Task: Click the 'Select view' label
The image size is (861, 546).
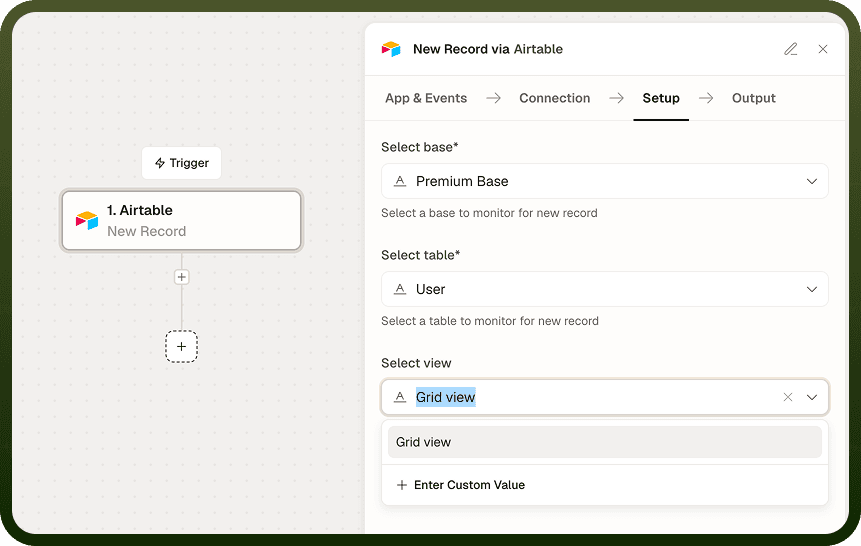Action: click(x=416, y=363)
